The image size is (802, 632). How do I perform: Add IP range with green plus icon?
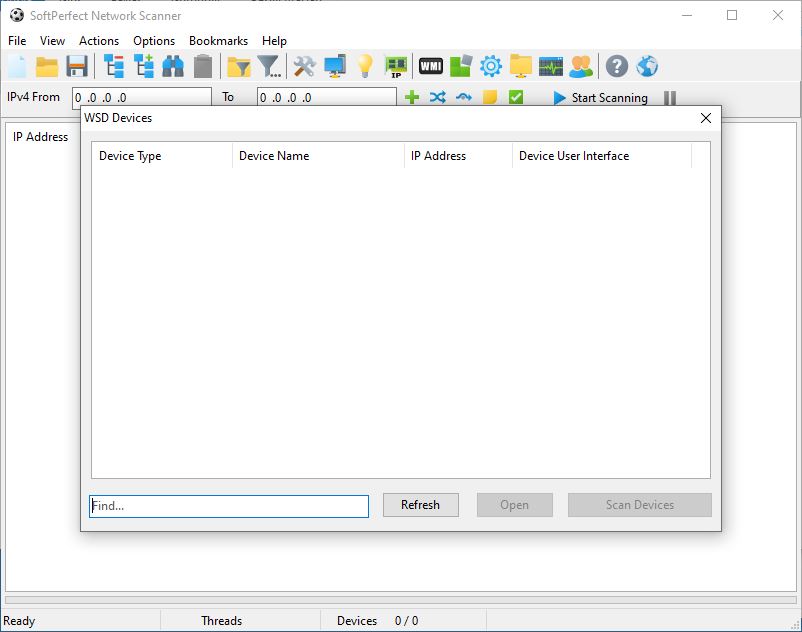[x=412, y=97]
